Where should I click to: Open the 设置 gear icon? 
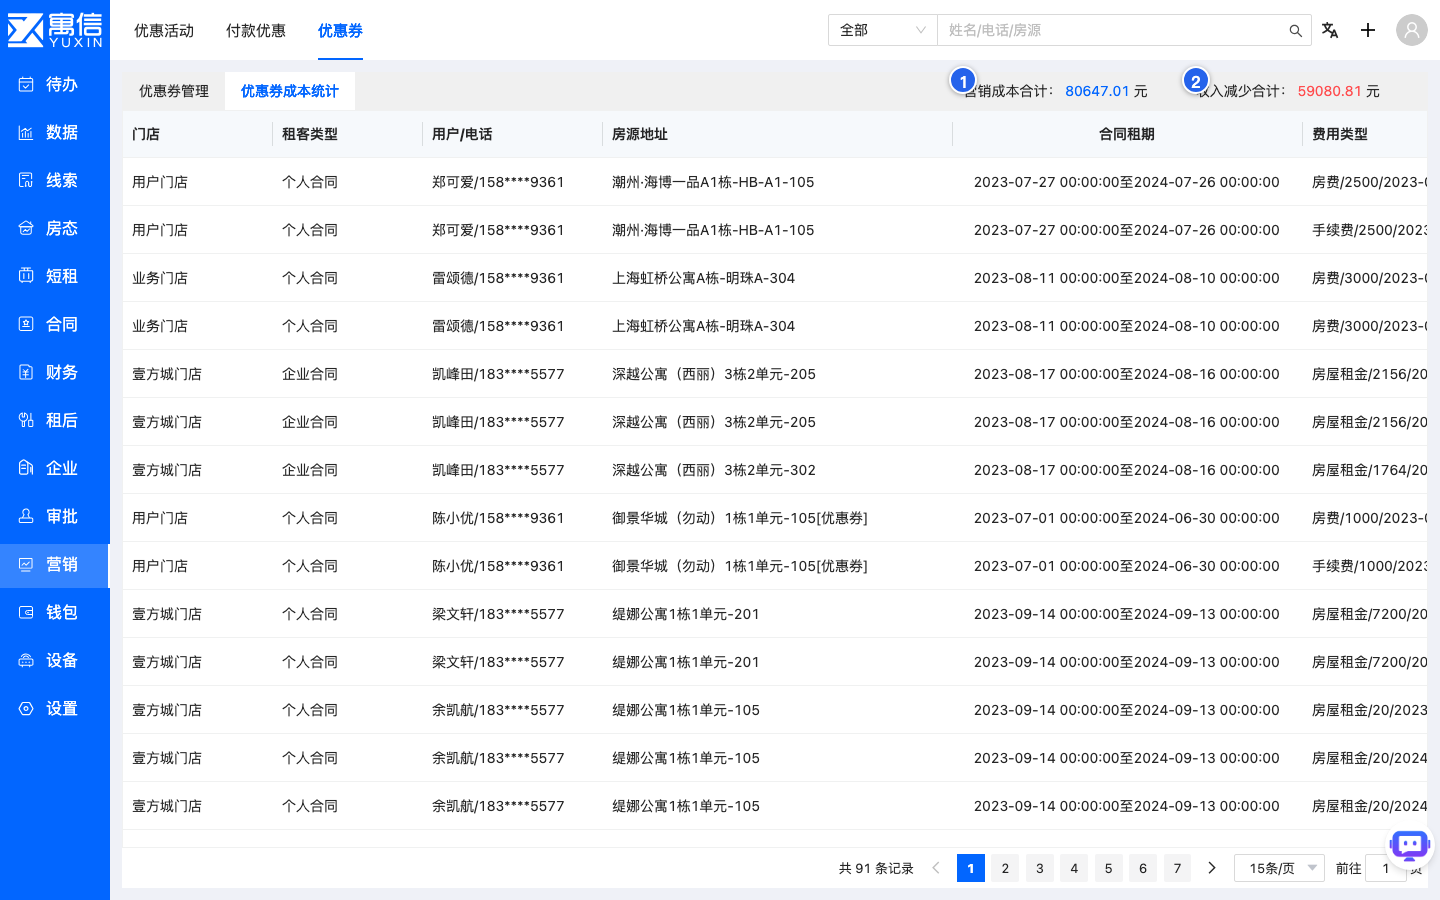[26, 708]
